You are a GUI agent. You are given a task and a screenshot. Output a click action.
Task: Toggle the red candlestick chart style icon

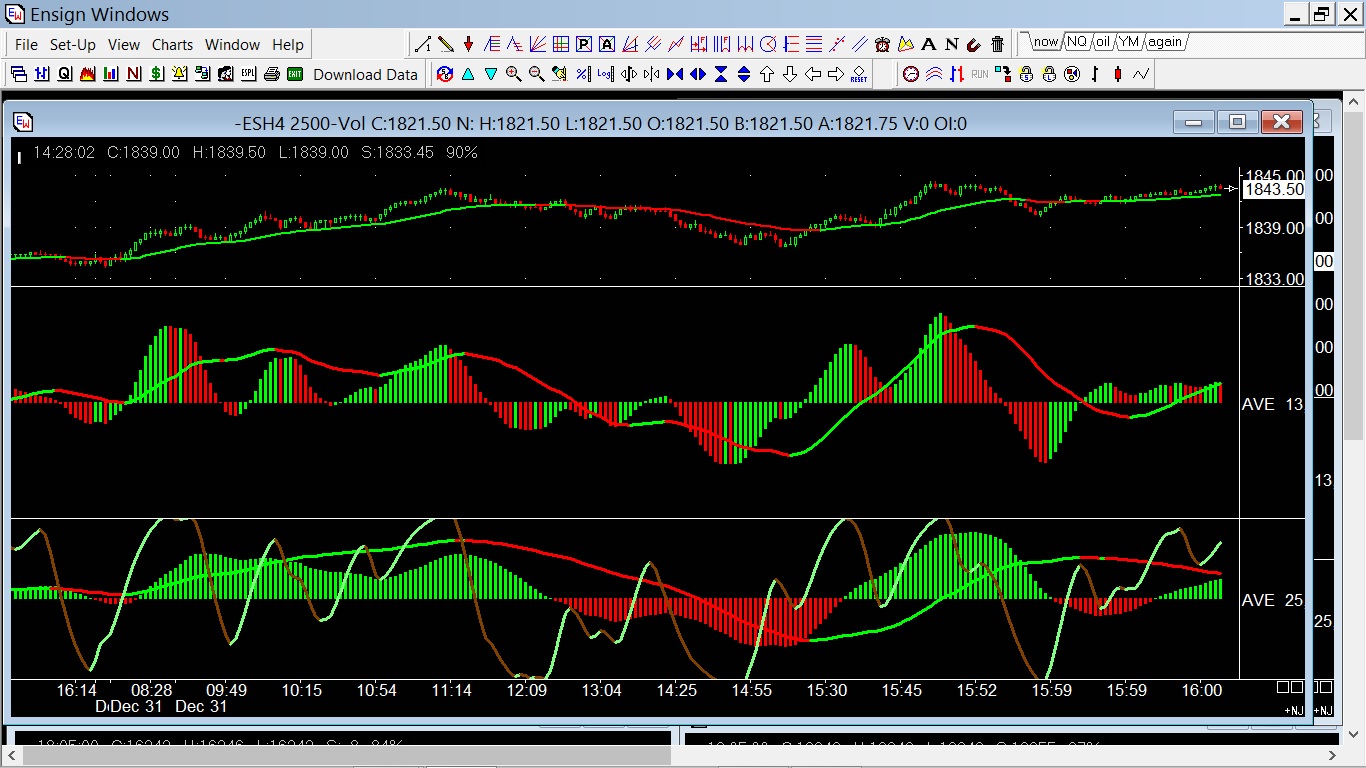point(1118,74)
